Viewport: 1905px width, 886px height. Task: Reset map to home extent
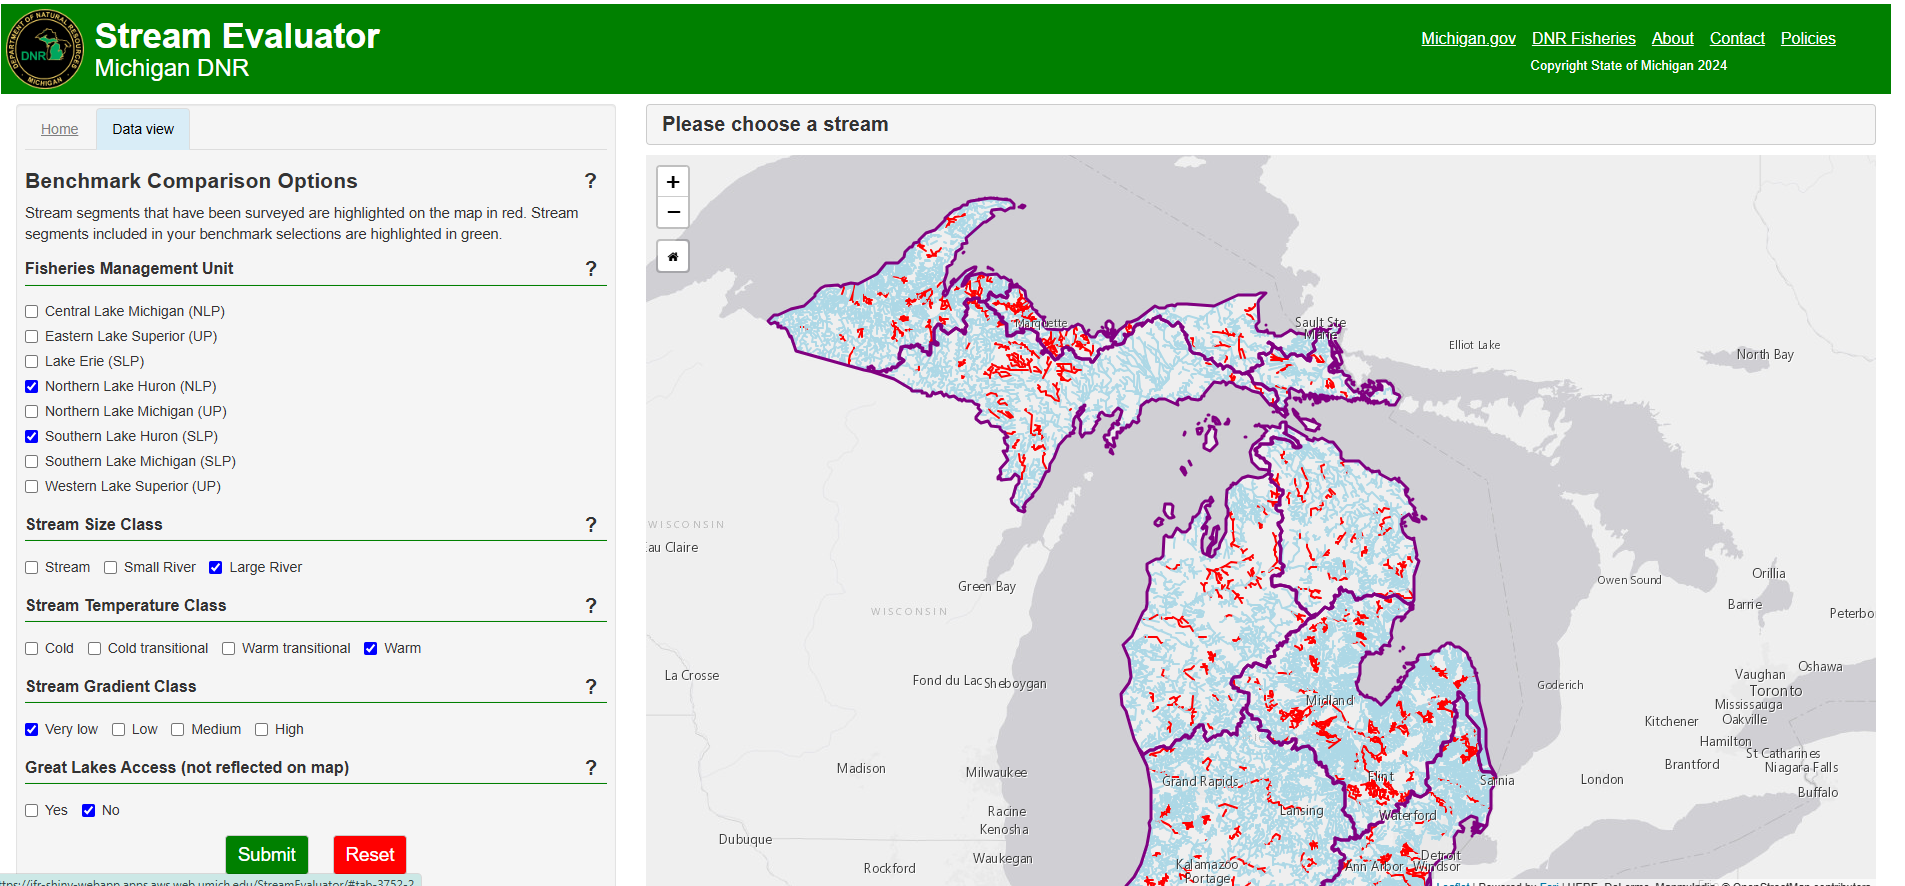click(x=673, y=257)
